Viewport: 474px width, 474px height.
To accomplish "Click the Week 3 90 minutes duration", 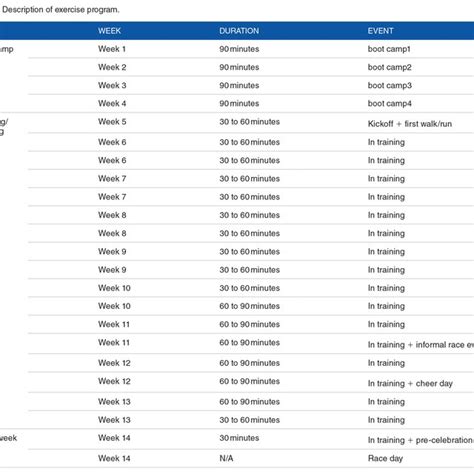I will pyautogui.click(x=239, y=85).
